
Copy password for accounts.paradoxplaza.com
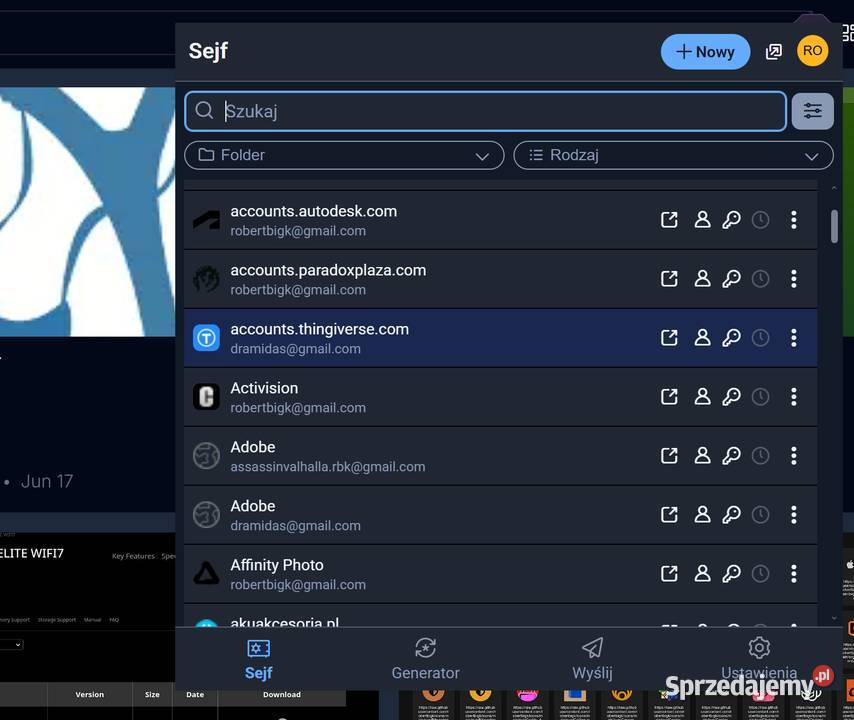731,279
